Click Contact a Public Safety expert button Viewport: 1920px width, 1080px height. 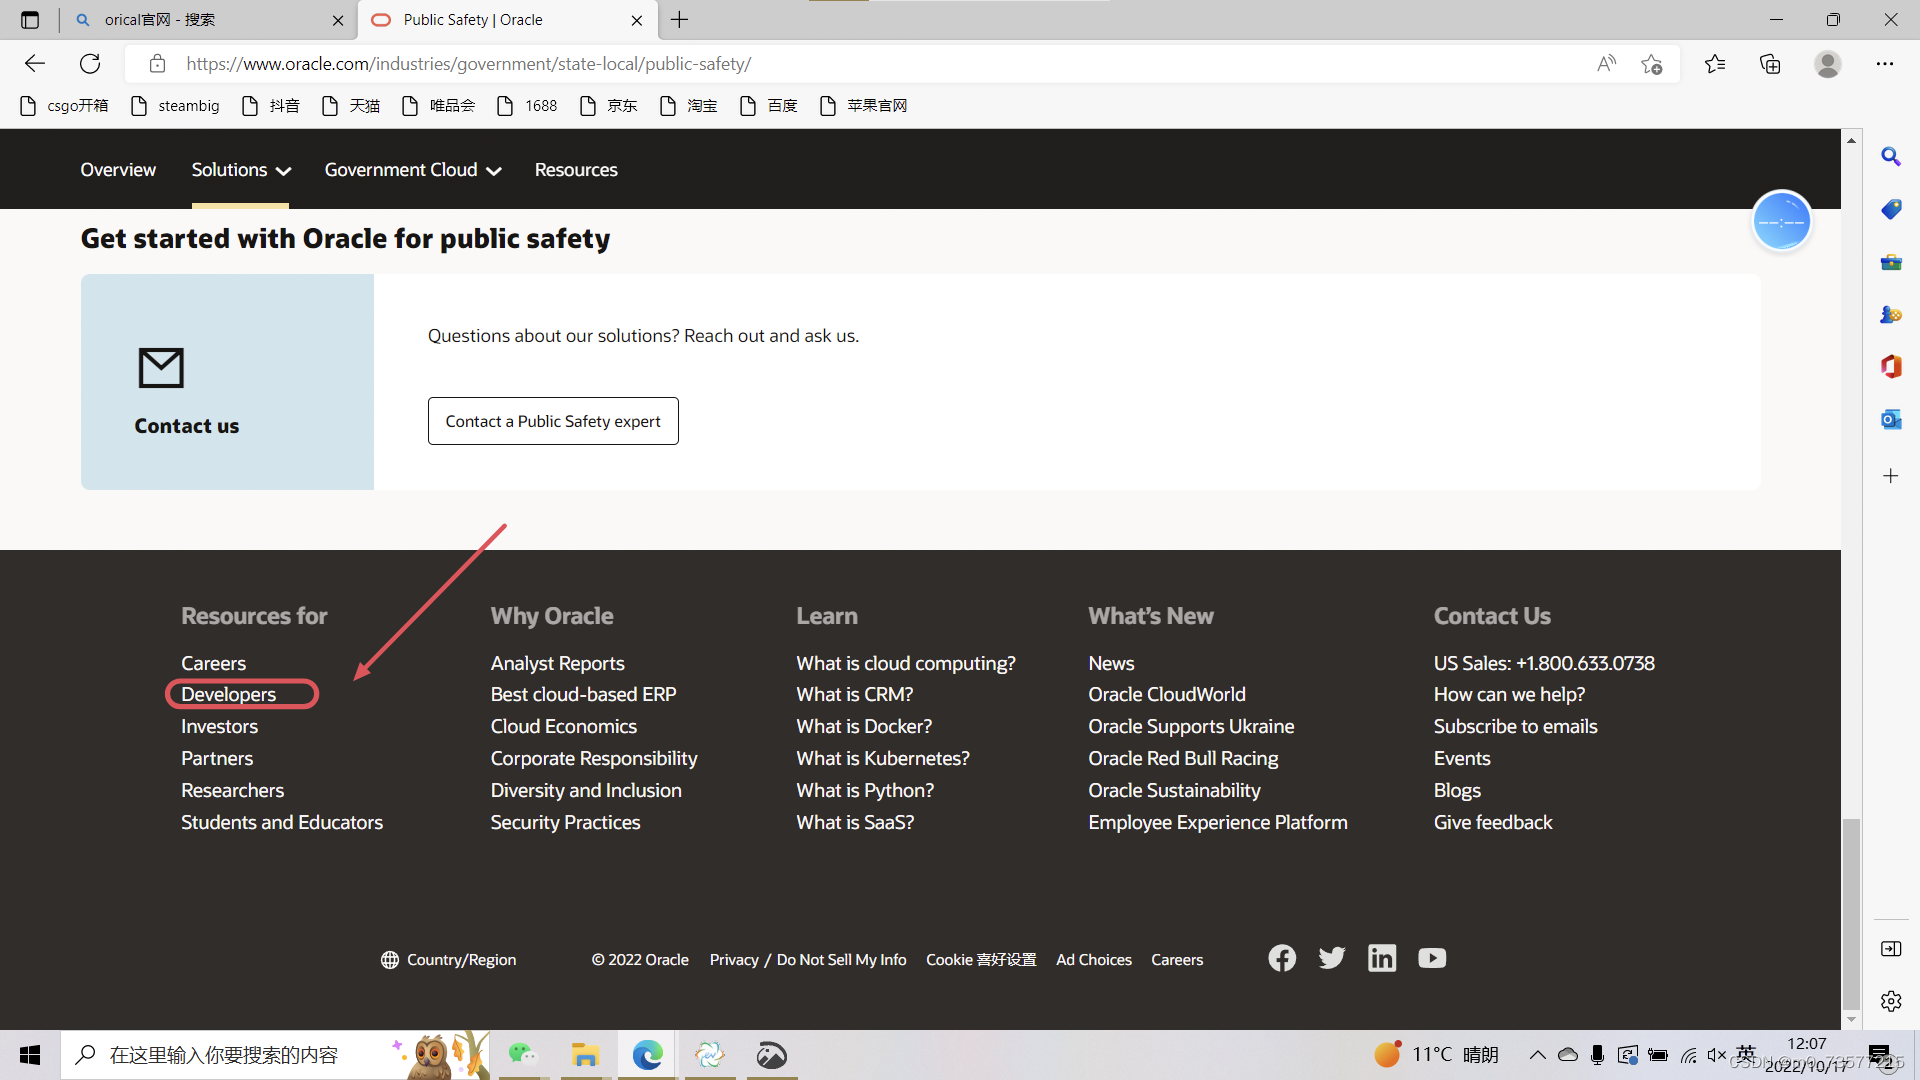[x=553, y=421]
